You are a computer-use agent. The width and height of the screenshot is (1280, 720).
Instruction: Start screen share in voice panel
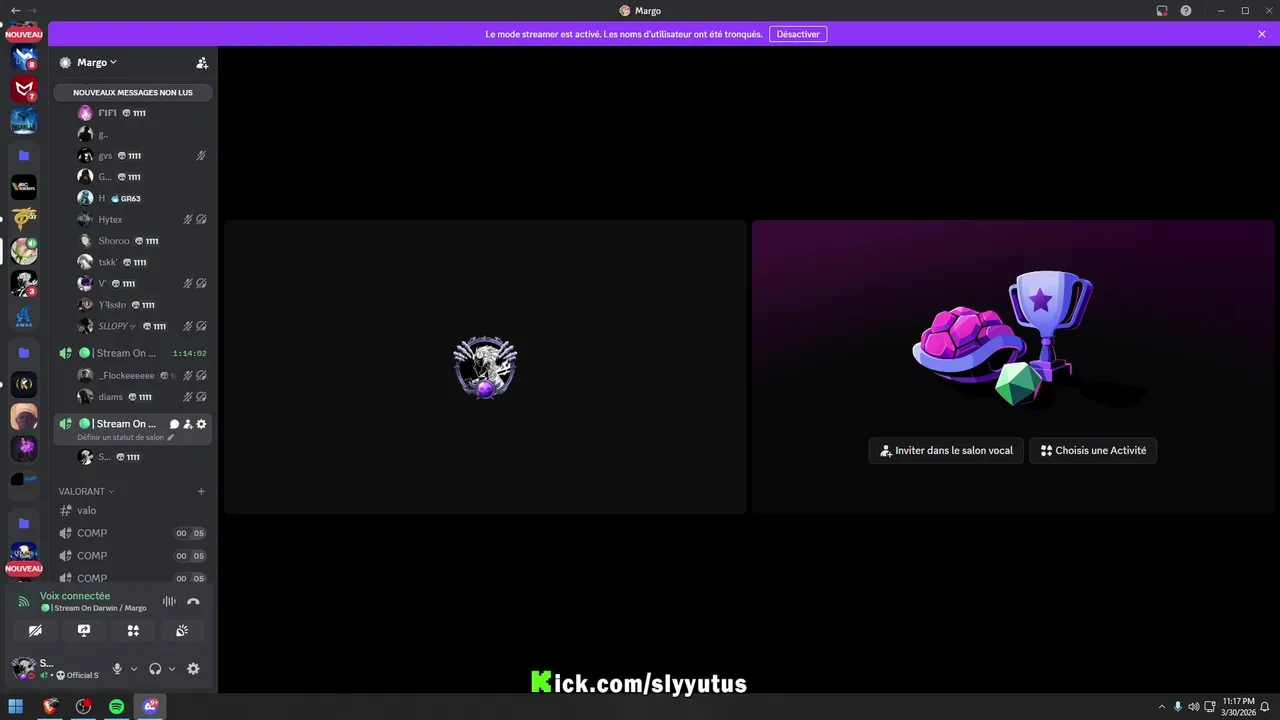click(x=84, y=631)
